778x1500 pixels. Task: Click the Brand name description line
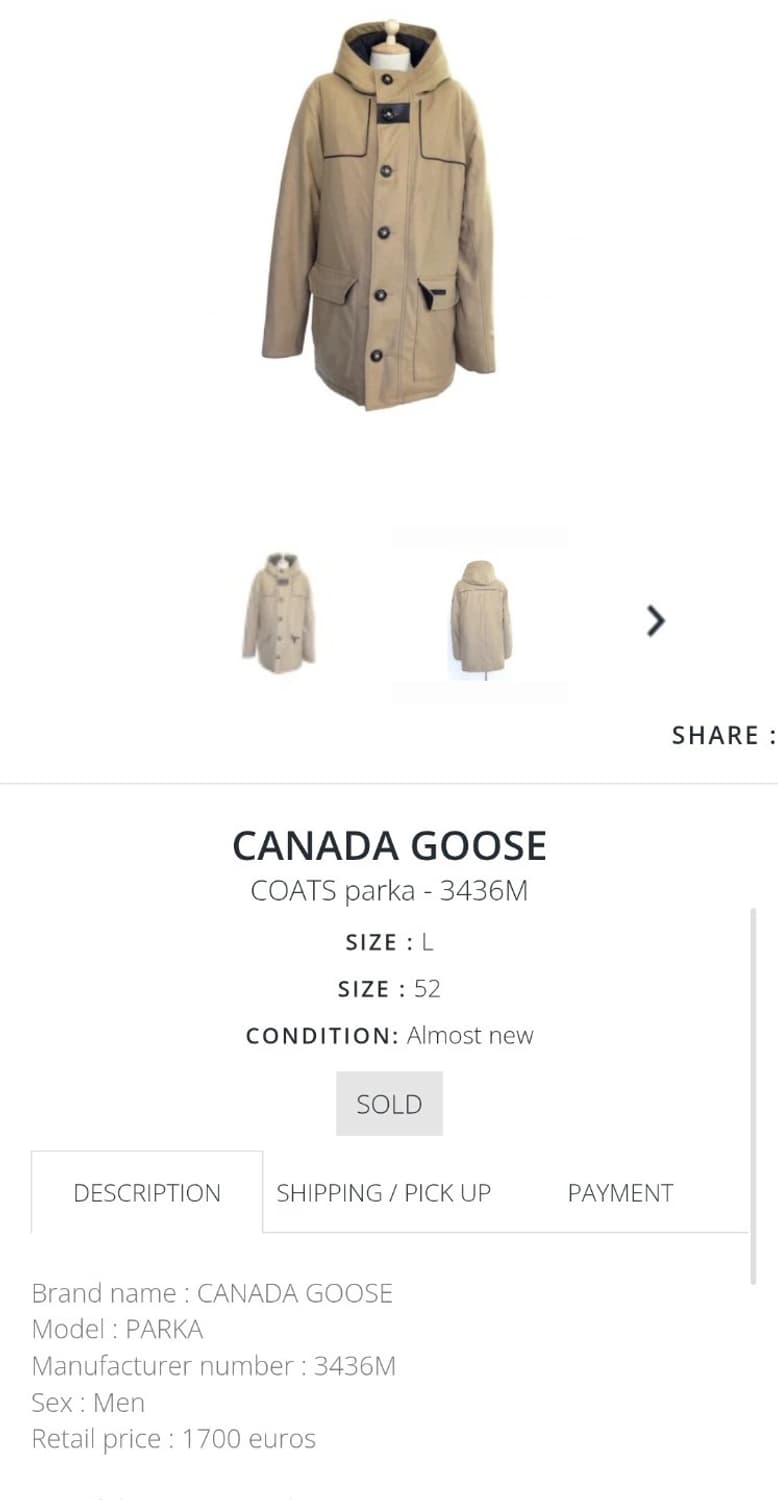pyautogui.click(x=212, y=1293)
